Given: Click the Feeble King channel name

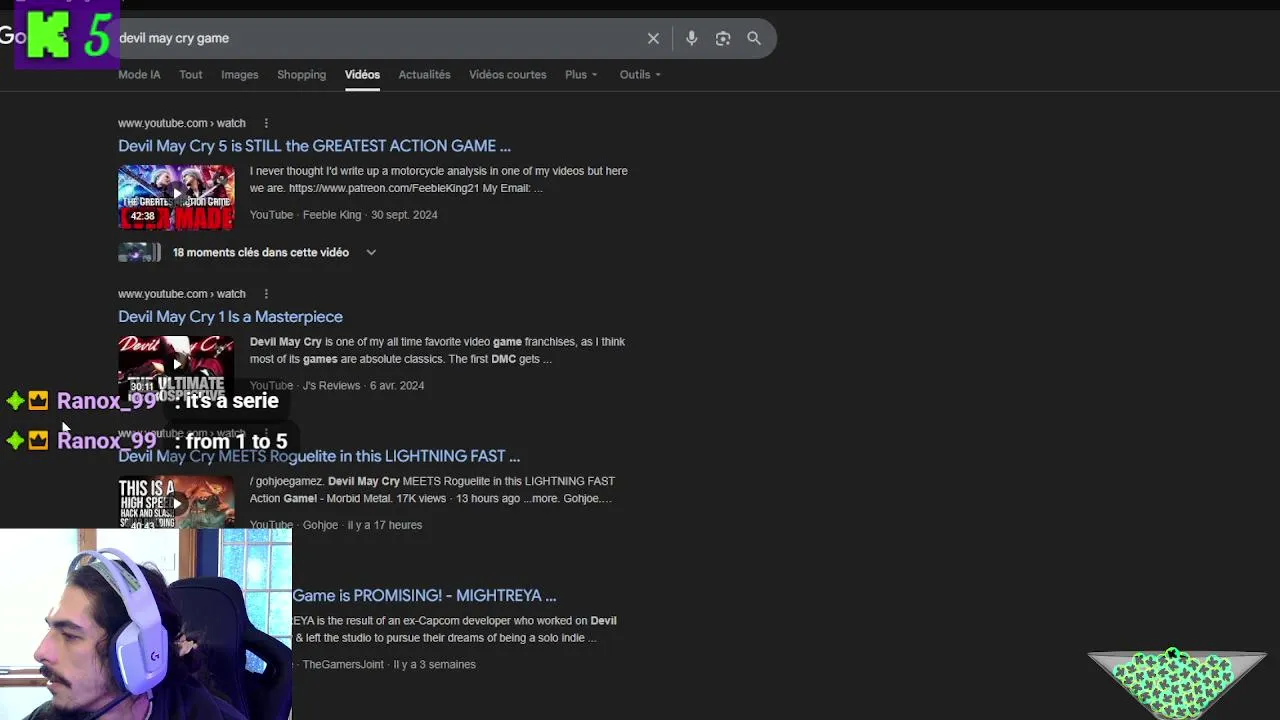Looking at the screenshot, I should point(332,215).
